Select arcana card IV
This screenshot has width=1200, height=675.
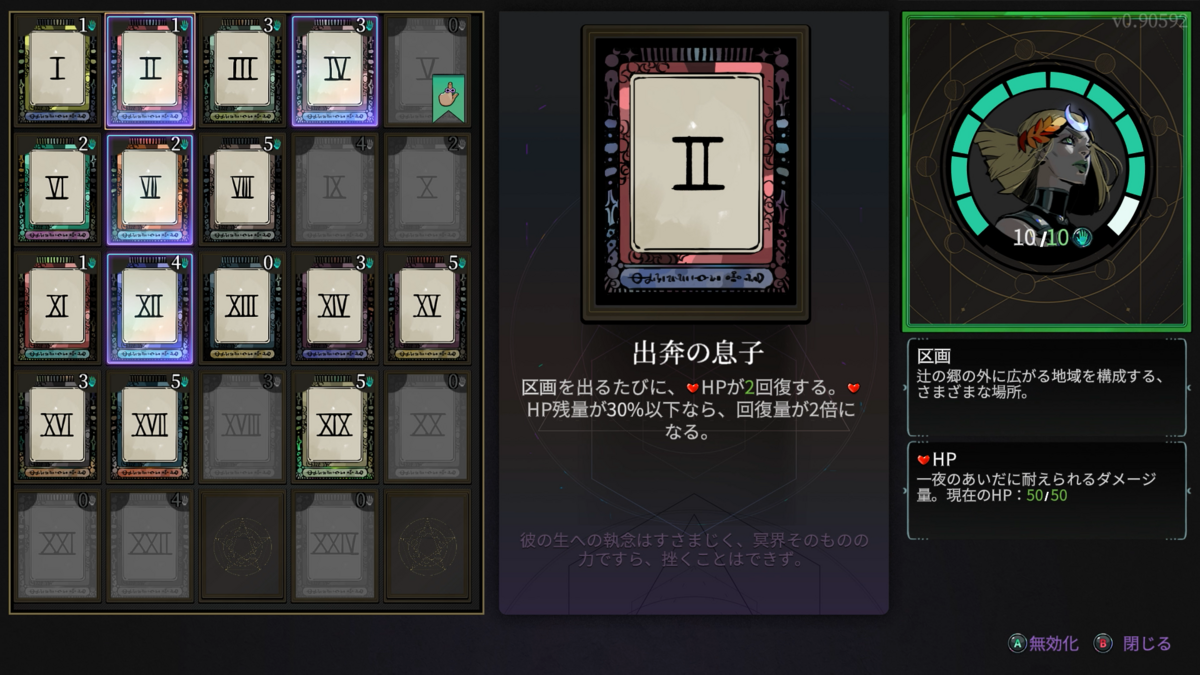point(335,70)
